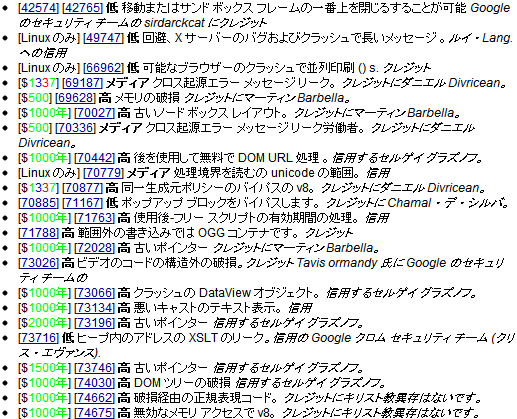Click the 'Tavis ormandy' credit text
Viewport: 517px width, 419px height.
[337, 263]
